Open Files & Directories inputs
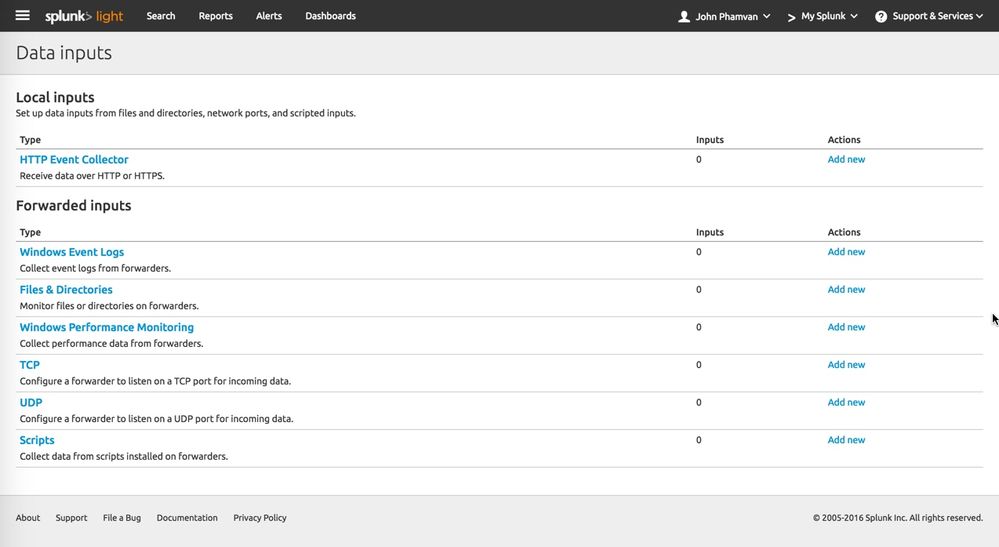Screen dimensions: 999x547 click(x=66, y=290)
